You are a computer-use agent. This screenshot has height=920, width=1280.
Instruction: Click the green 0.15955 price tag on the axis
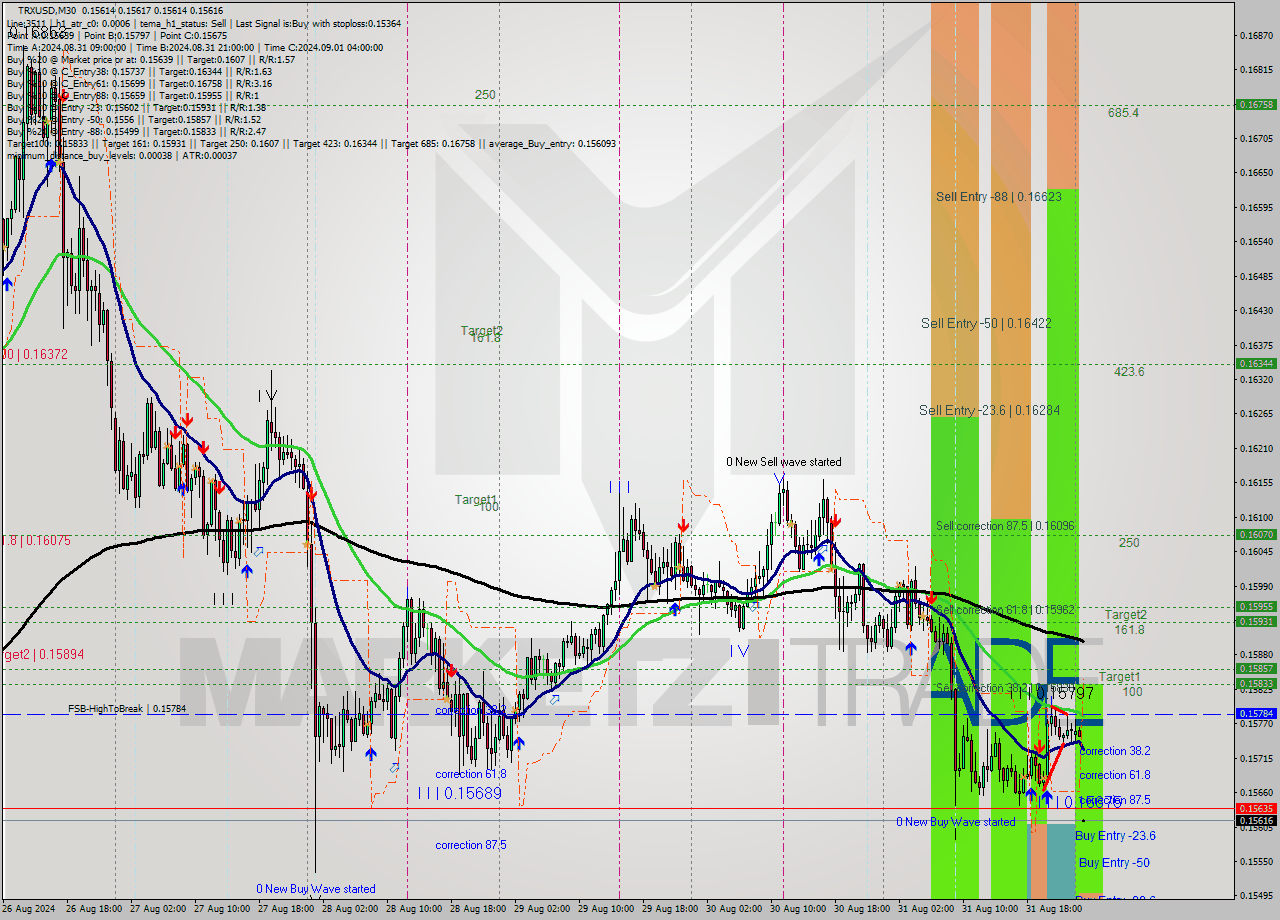click(x=1256, y=606)
